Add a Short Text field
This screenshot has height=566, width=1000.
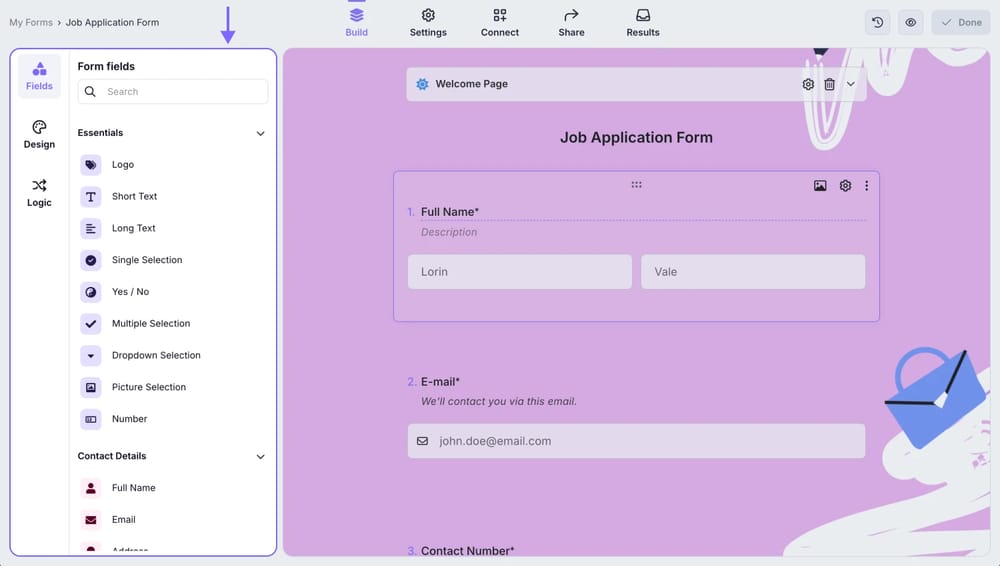(x=134, y=197)
